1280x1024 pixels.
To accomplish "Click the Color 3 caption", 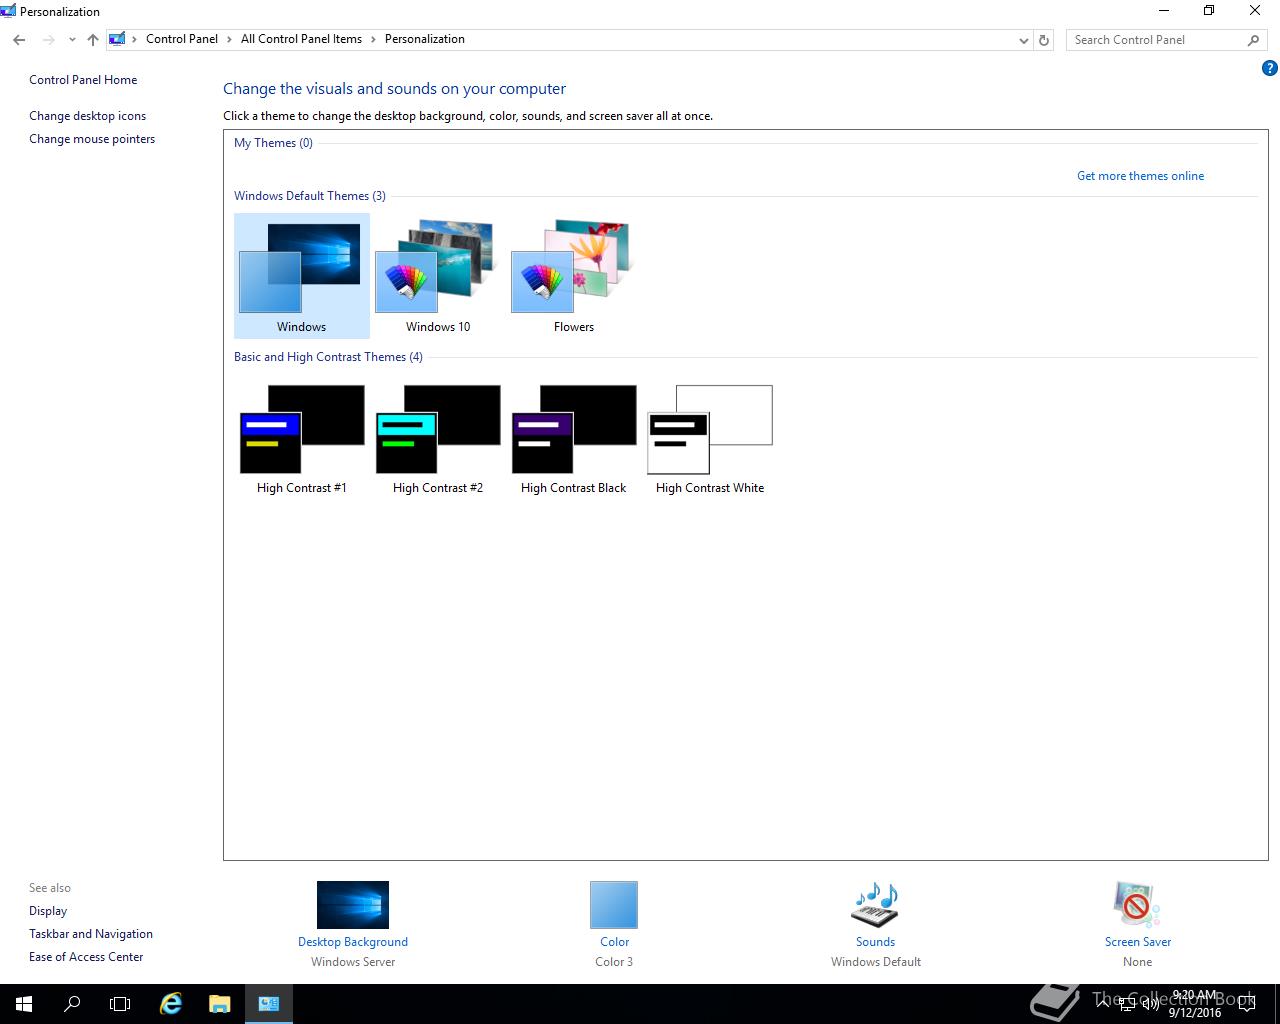I will [614, 962].
